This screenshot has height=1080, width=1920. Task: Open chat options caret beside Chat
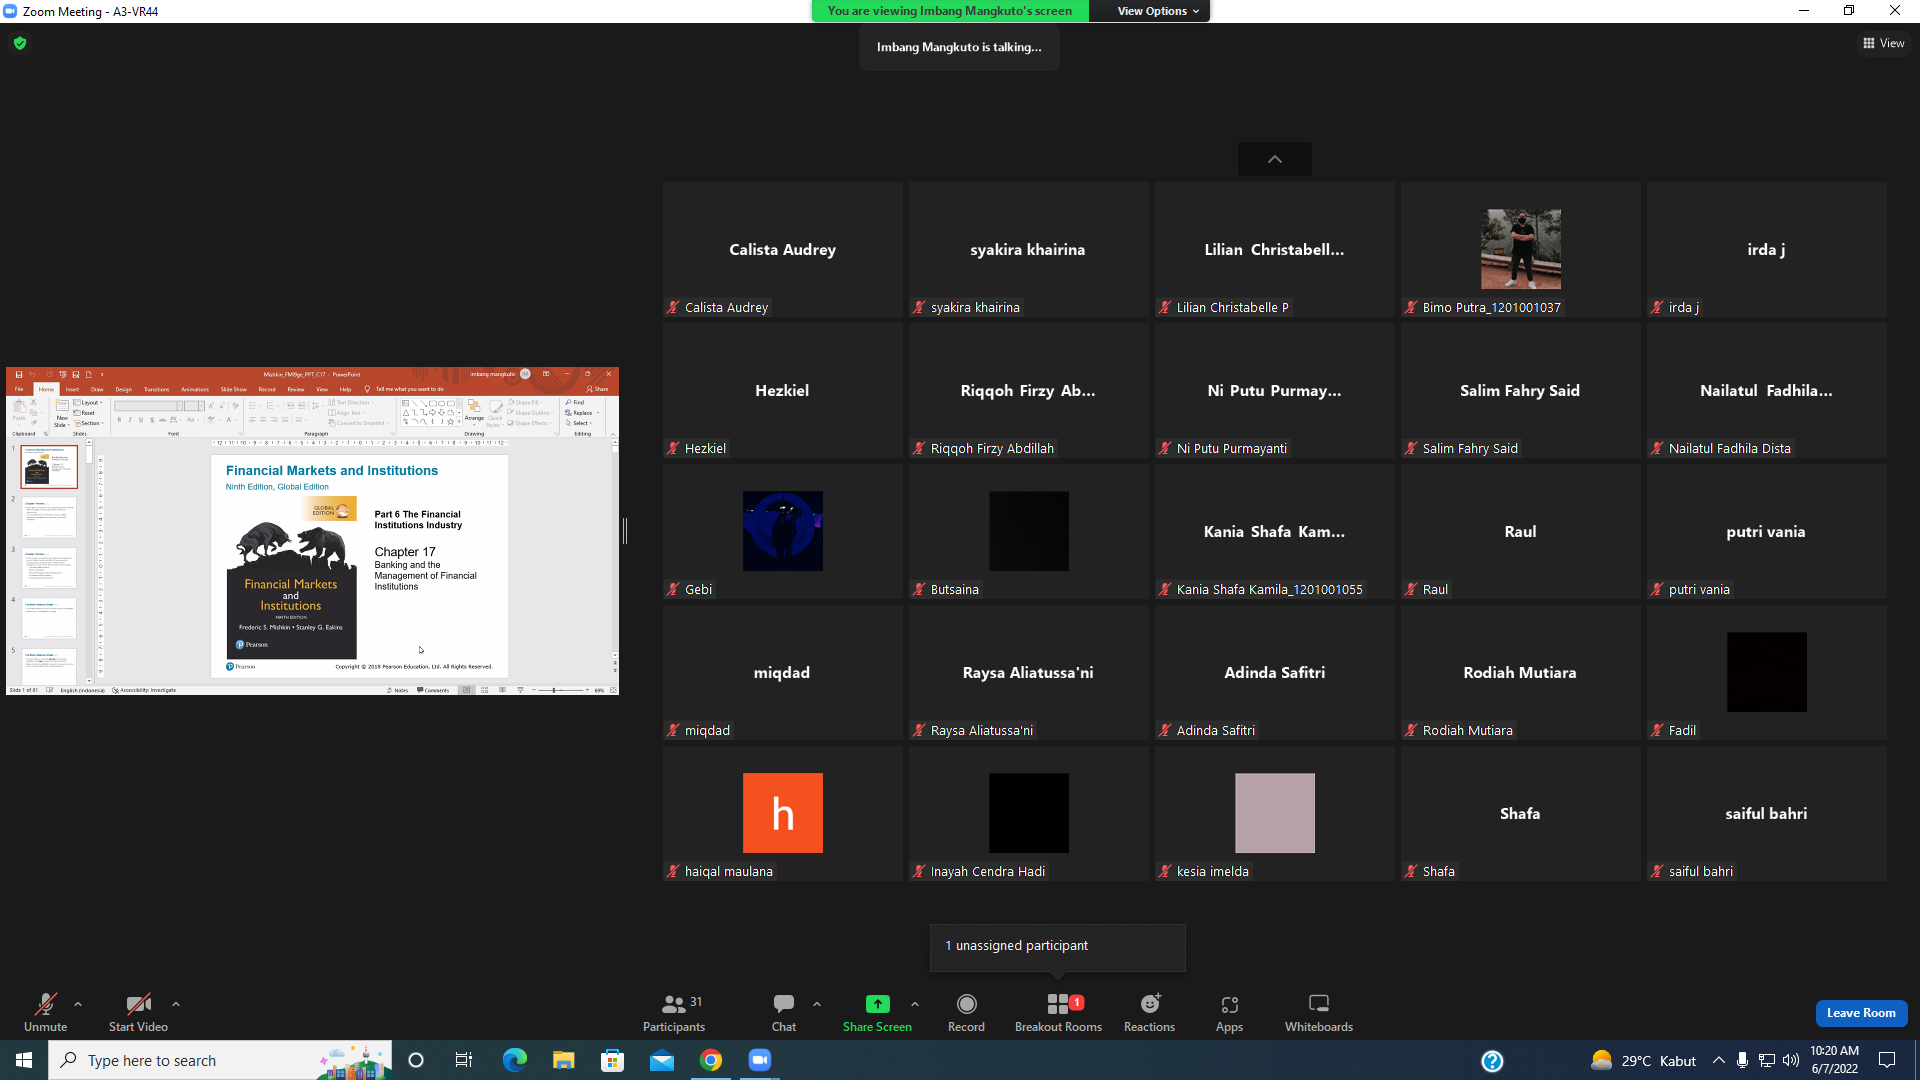tap(817, 1004)
